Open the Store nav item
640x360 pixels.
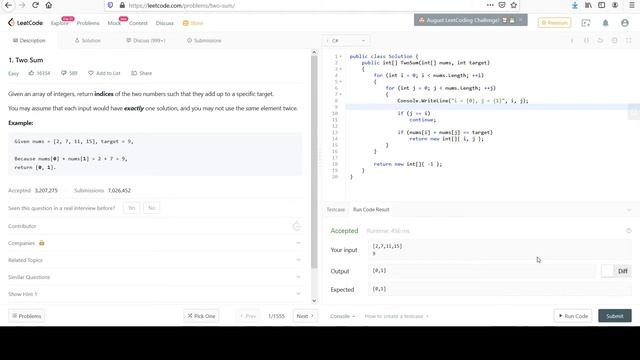click(193, 23)
